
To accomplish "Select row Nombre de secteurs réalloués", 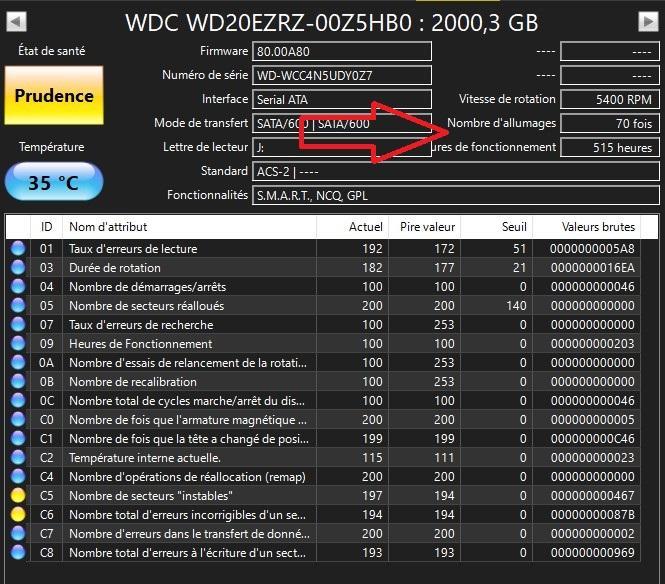I will coord(323,305).
